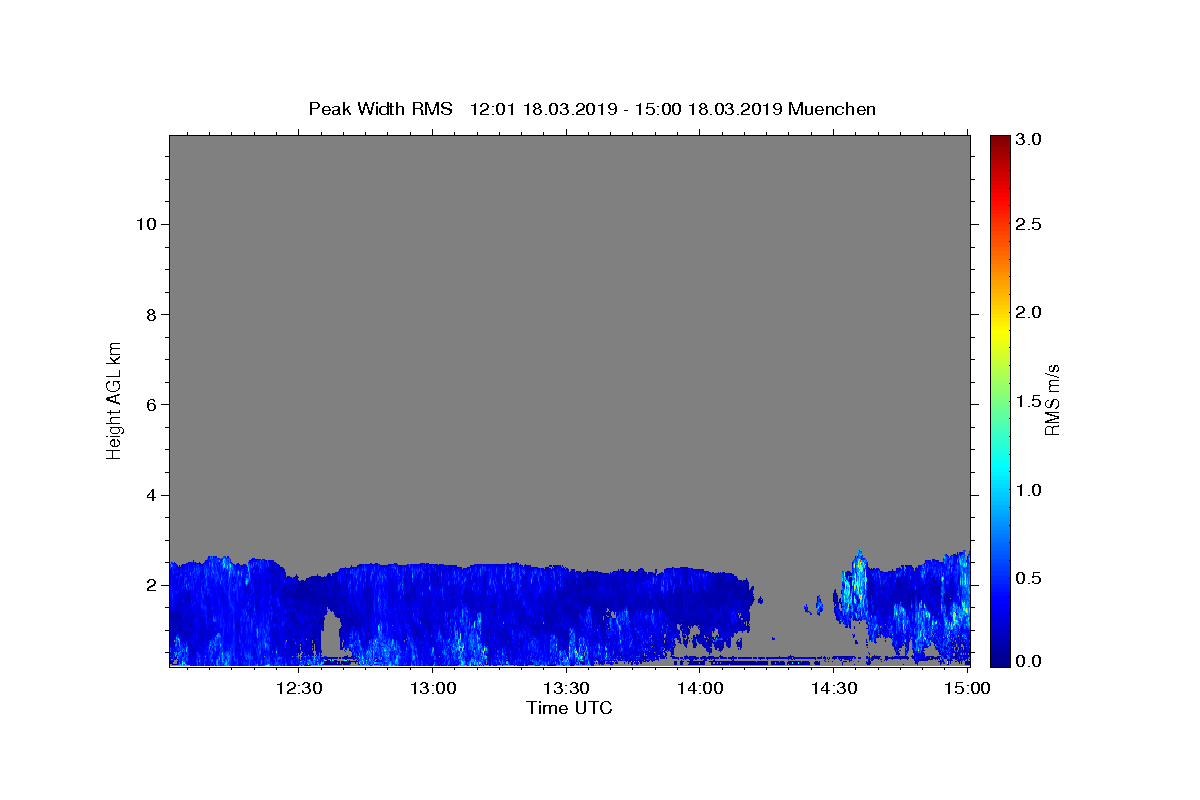This screenshot has width=1200, height=800.
Task: Click the plot title 'Peak Width RMS'
Action: [380, 109]
